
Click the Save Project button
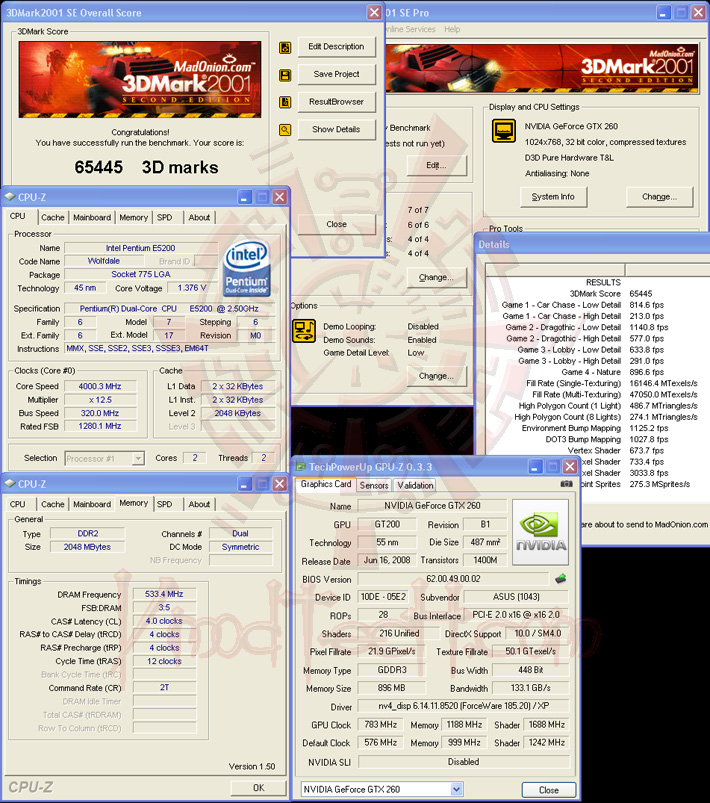[x=336, y=74]
